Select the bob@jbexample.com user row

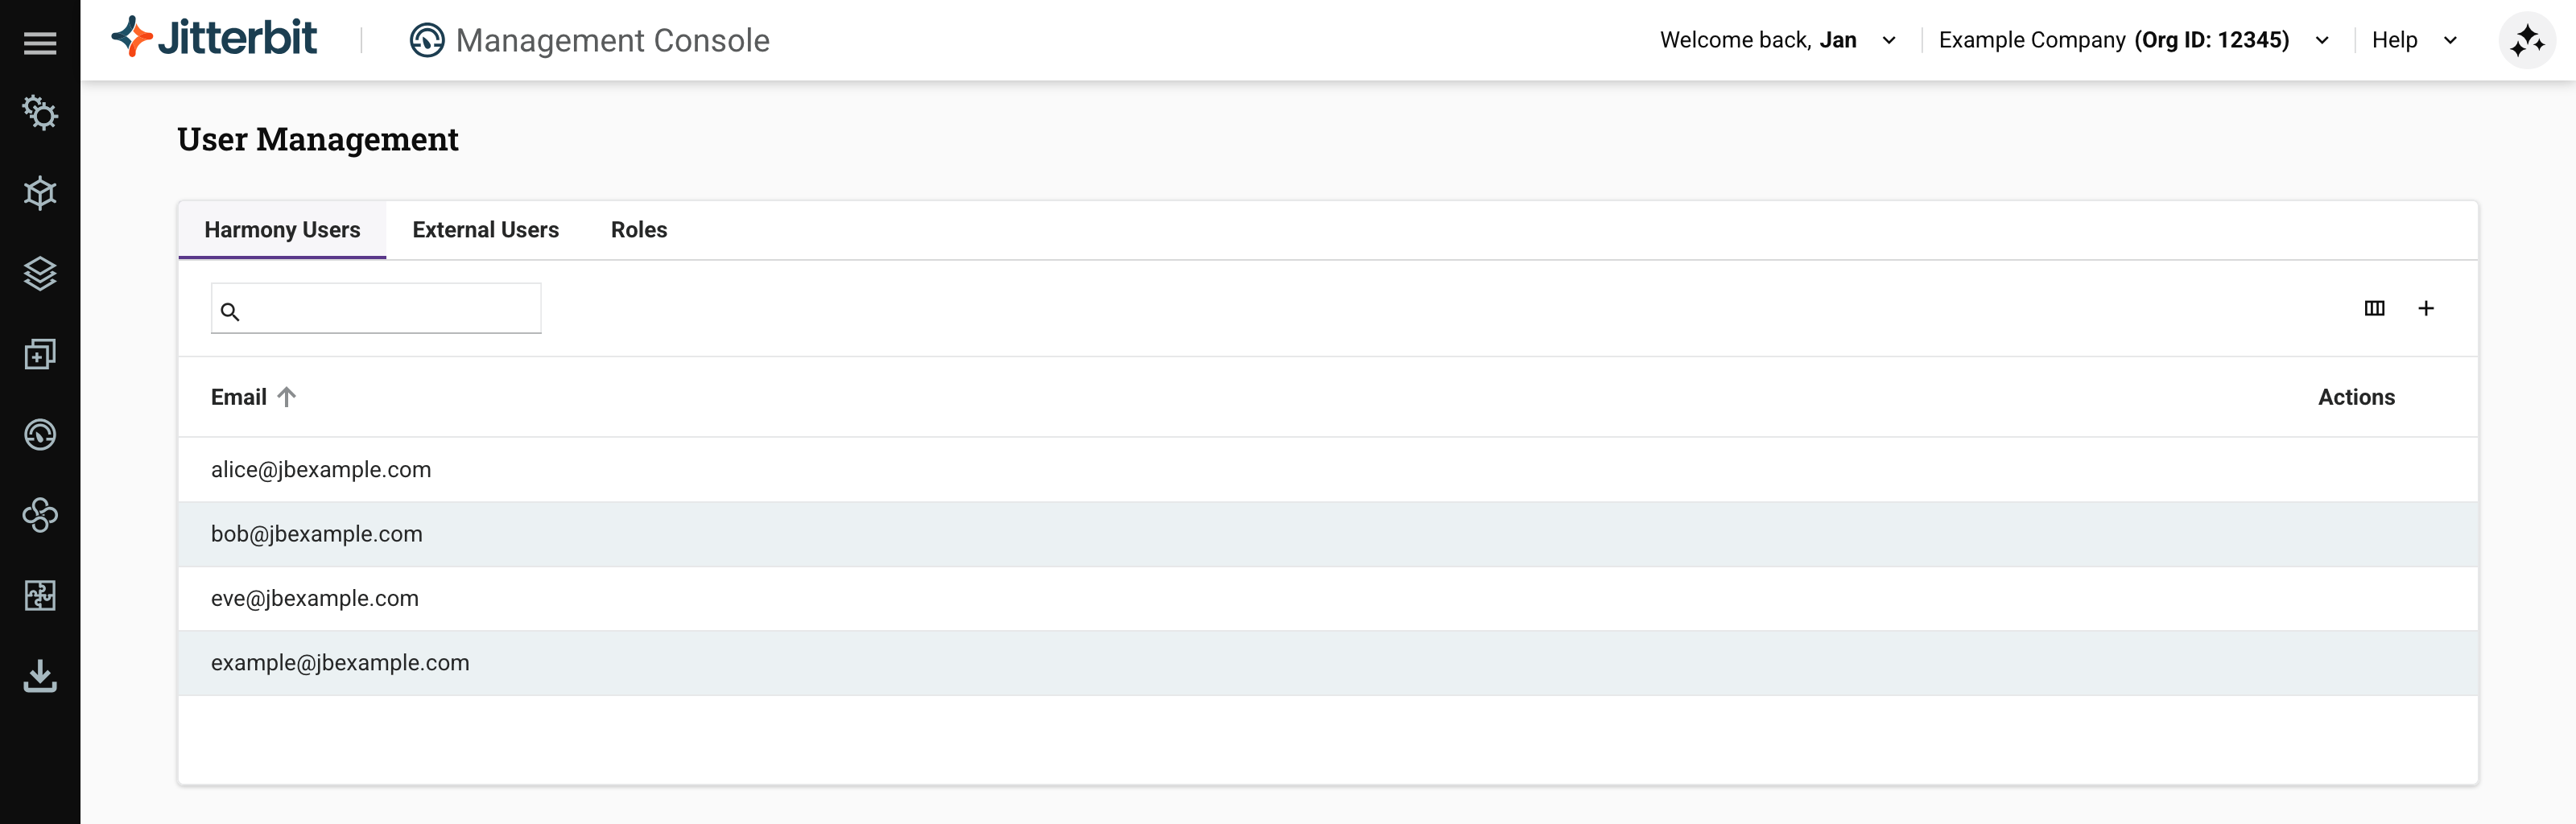(x=317, y=534)
